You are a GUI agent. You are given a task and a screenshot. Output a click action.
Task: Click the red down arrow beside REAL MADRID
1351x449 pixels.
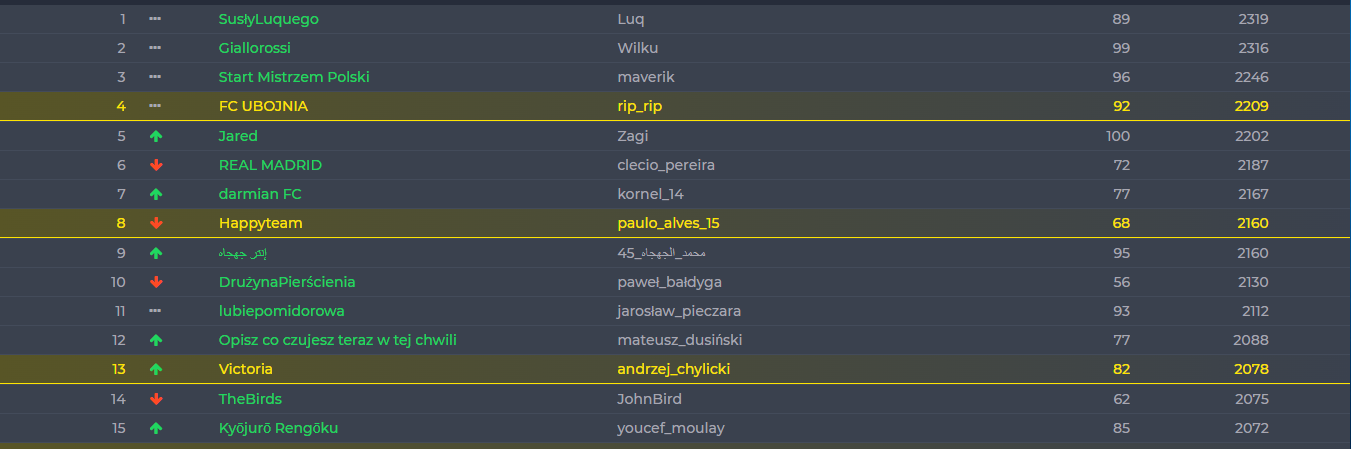tap(155, 165)
